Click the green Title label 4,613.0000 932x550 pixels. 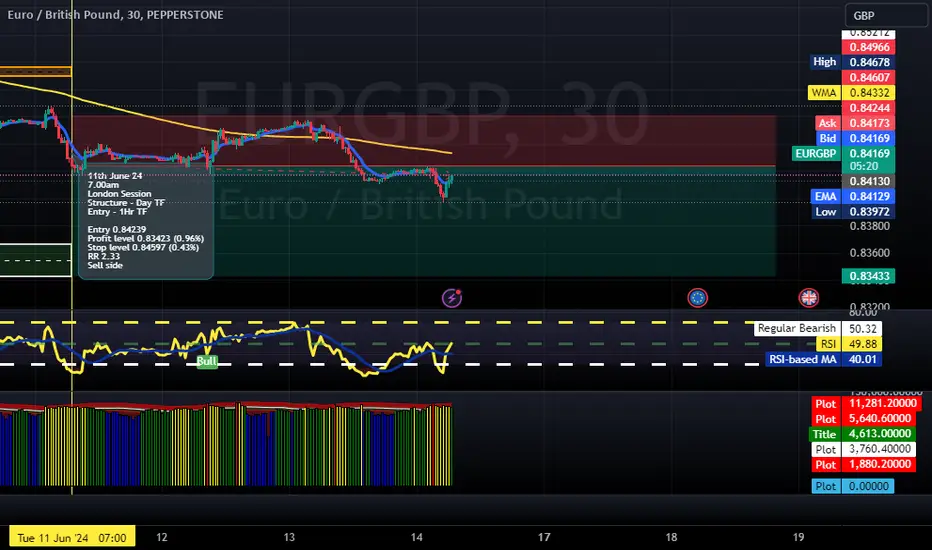(x=862, y=434)
